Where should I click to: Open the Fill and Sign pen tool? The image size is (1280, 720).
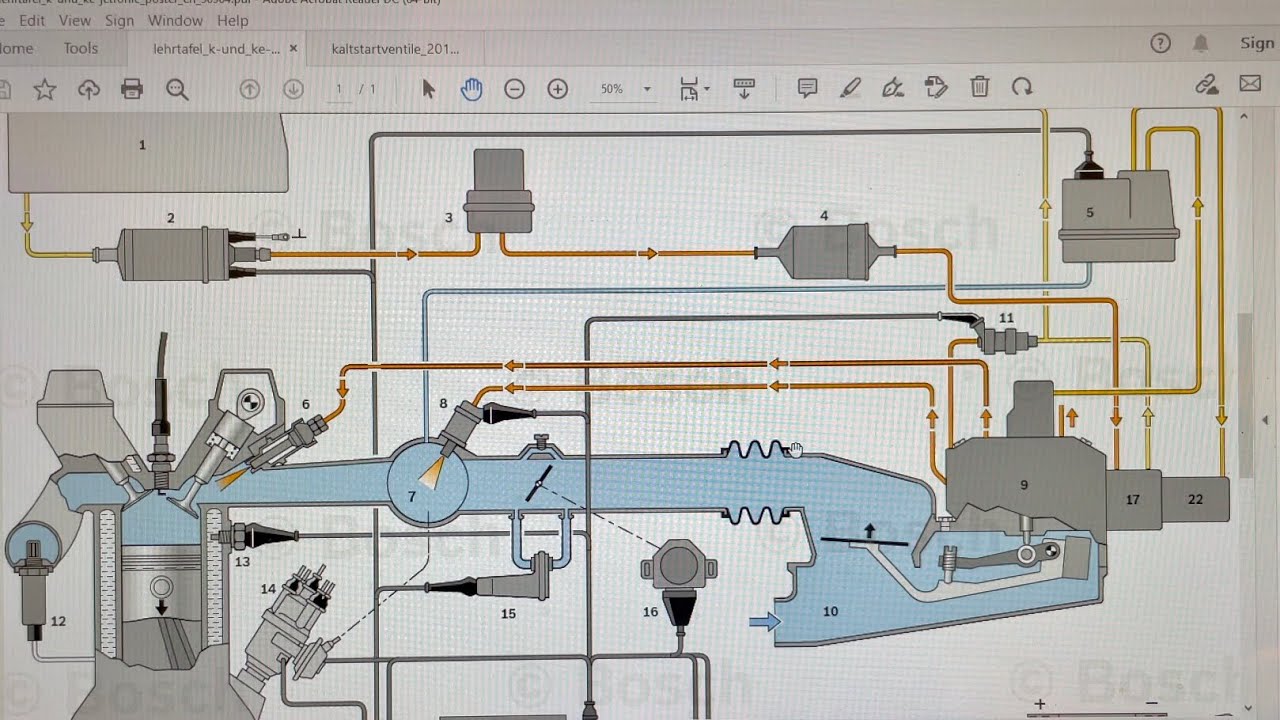click(x=893, y=88)
